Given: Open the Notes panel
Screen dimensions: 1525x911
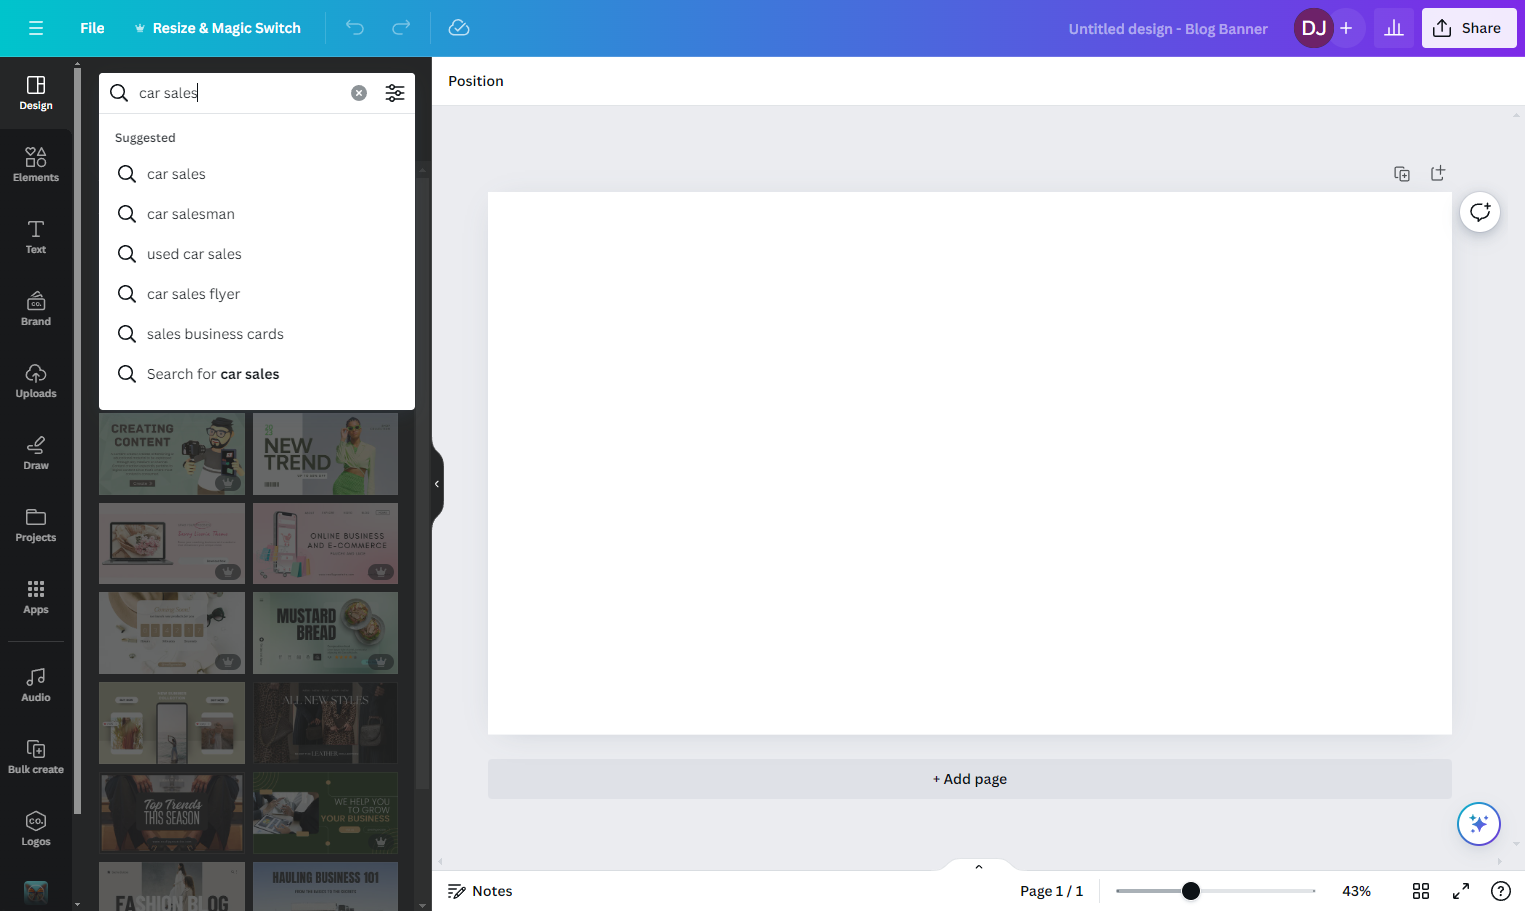Looking at the screenshot, I should tap(480, 891).
